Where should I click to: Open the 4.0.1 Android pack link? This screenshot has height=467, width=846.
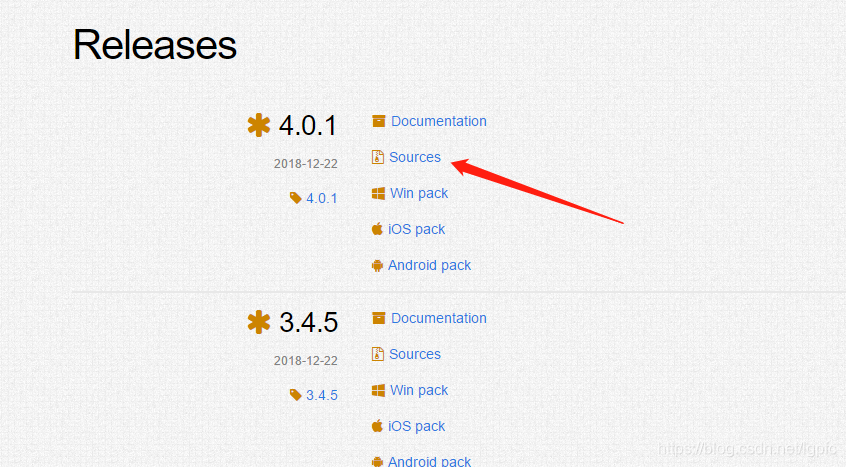[x=429, y=265]
